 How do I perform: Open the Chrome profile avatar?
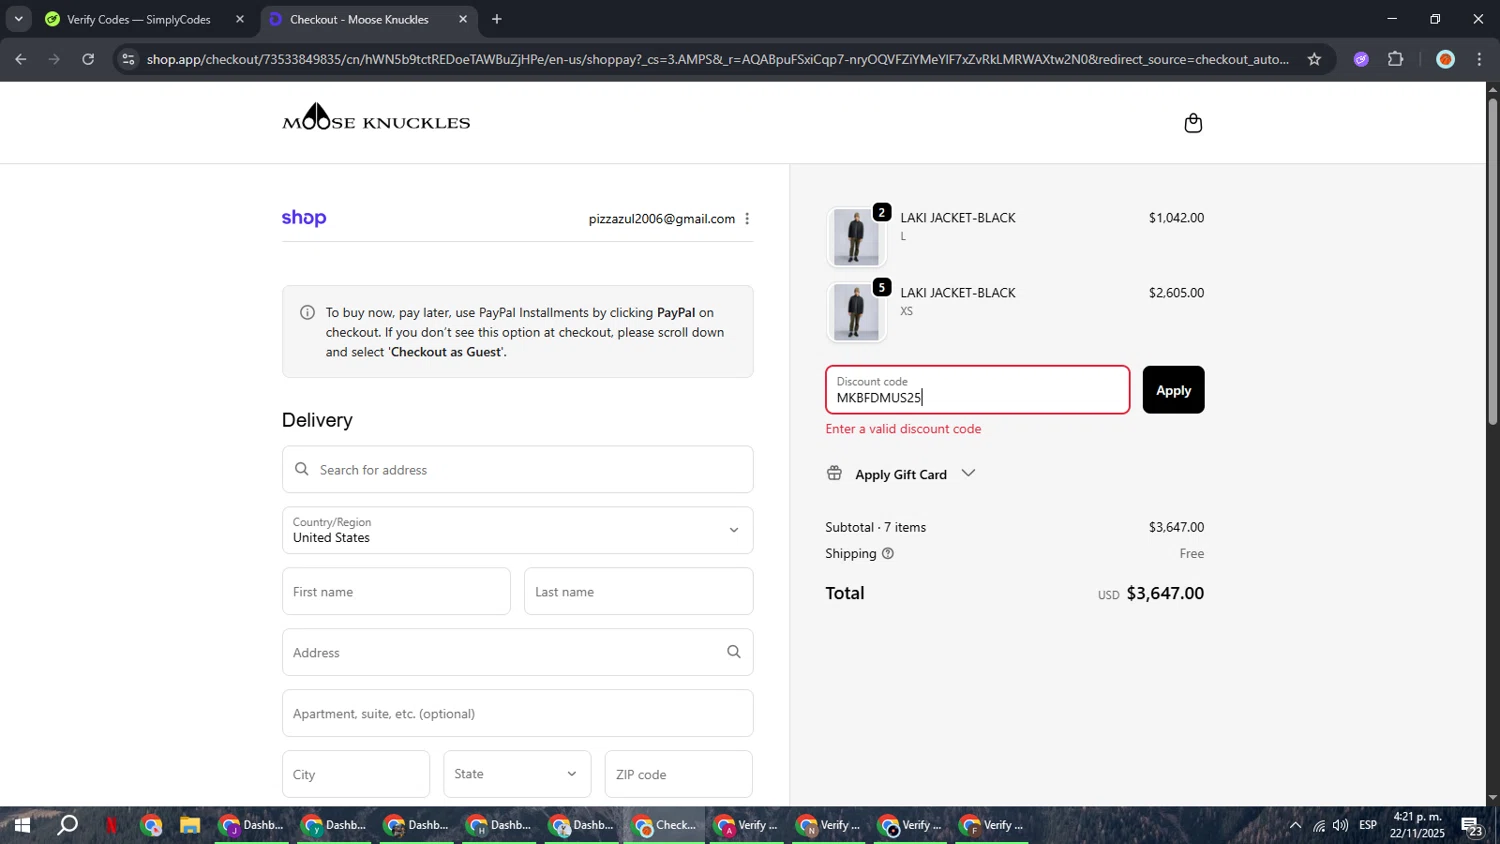pos(1445,59)
